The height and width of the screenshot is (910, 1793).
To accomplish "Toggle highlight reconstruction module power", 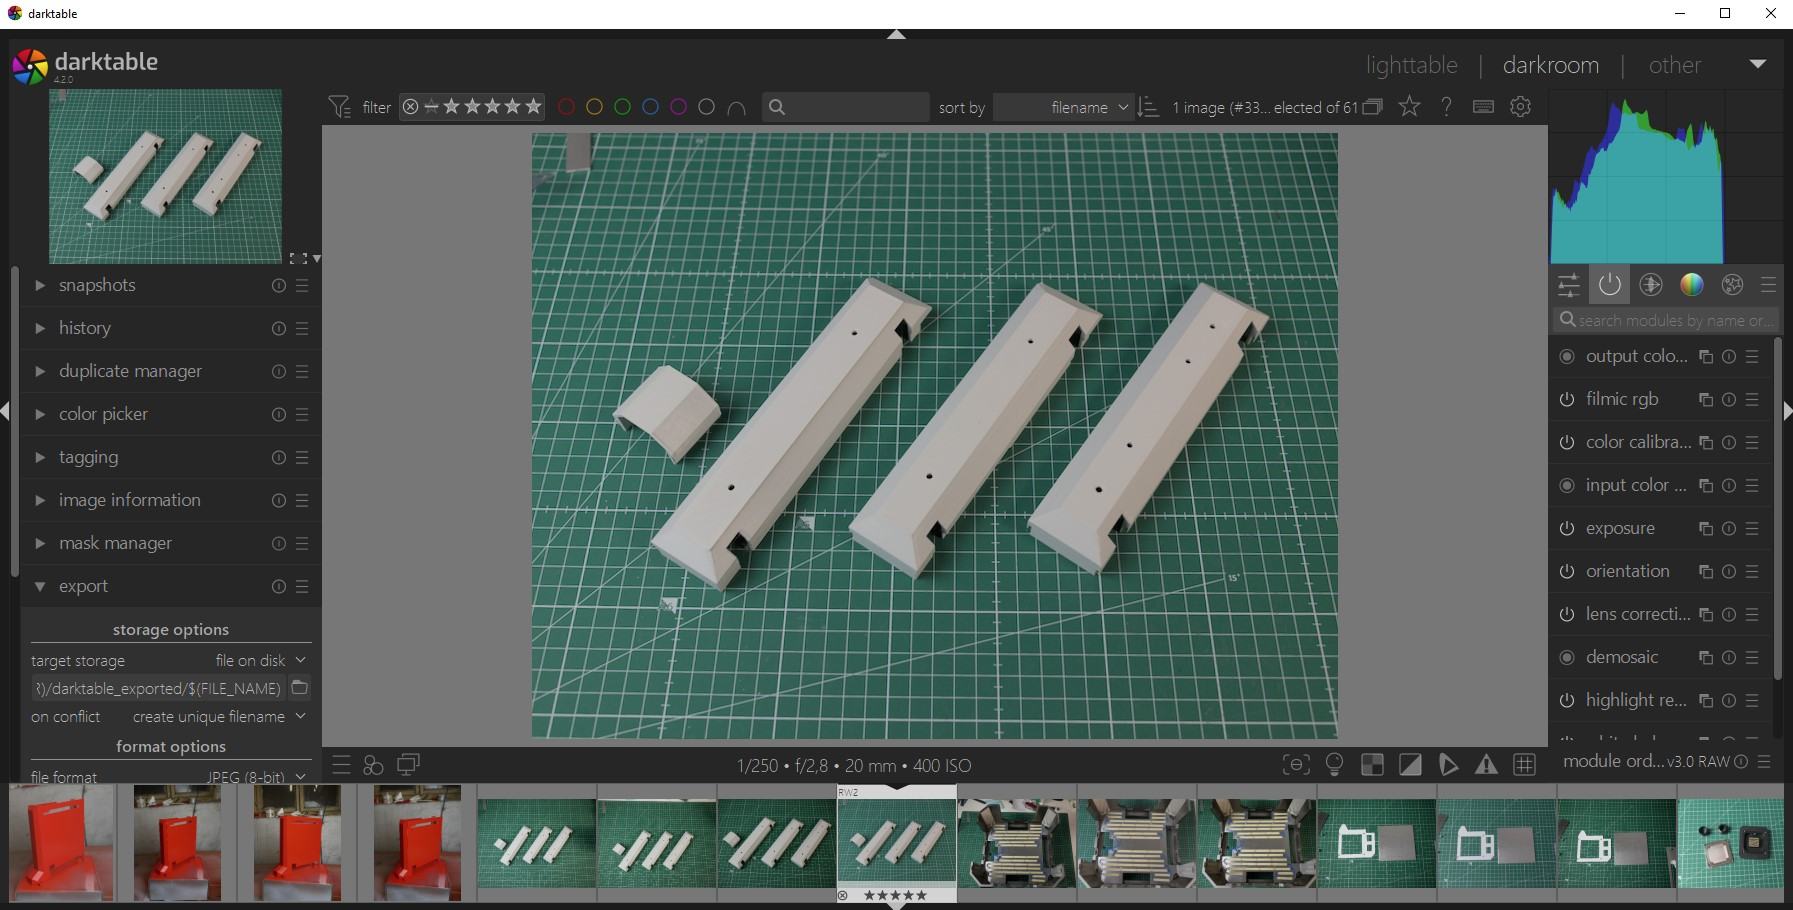I will [x=1567, y=701].
